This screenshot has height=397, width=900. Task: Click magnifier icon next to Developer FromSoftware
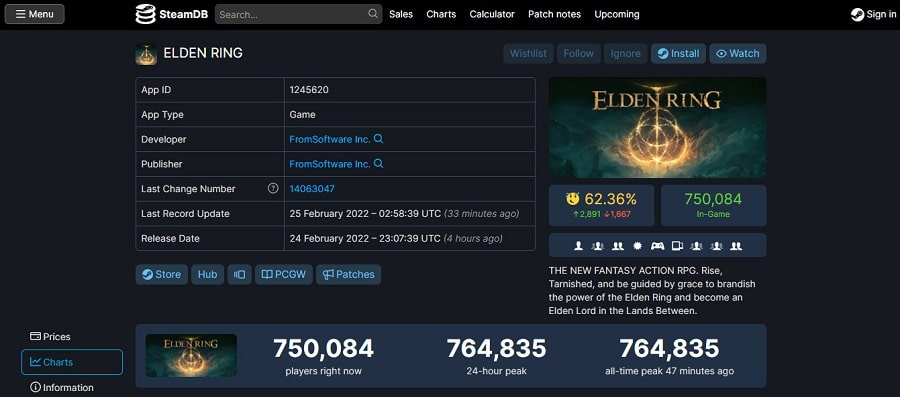[x=378, y=139]
